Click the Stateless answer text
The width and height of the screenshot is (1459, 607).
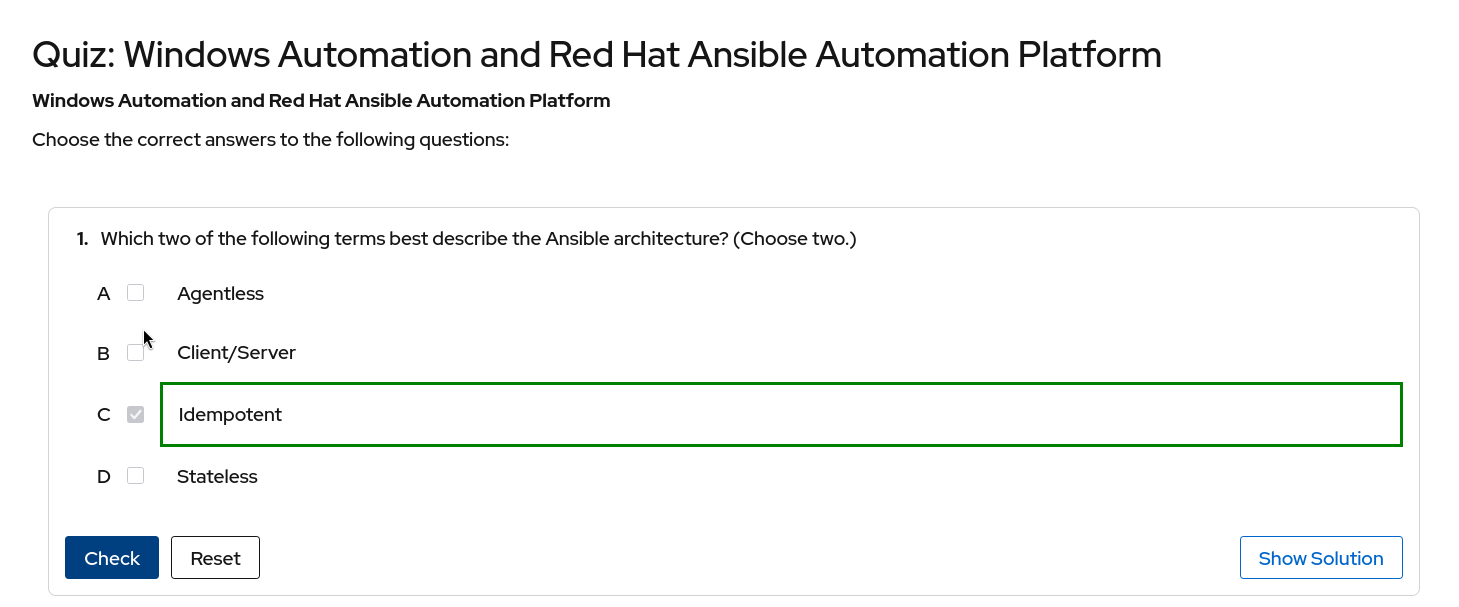(x=217, y=477)
